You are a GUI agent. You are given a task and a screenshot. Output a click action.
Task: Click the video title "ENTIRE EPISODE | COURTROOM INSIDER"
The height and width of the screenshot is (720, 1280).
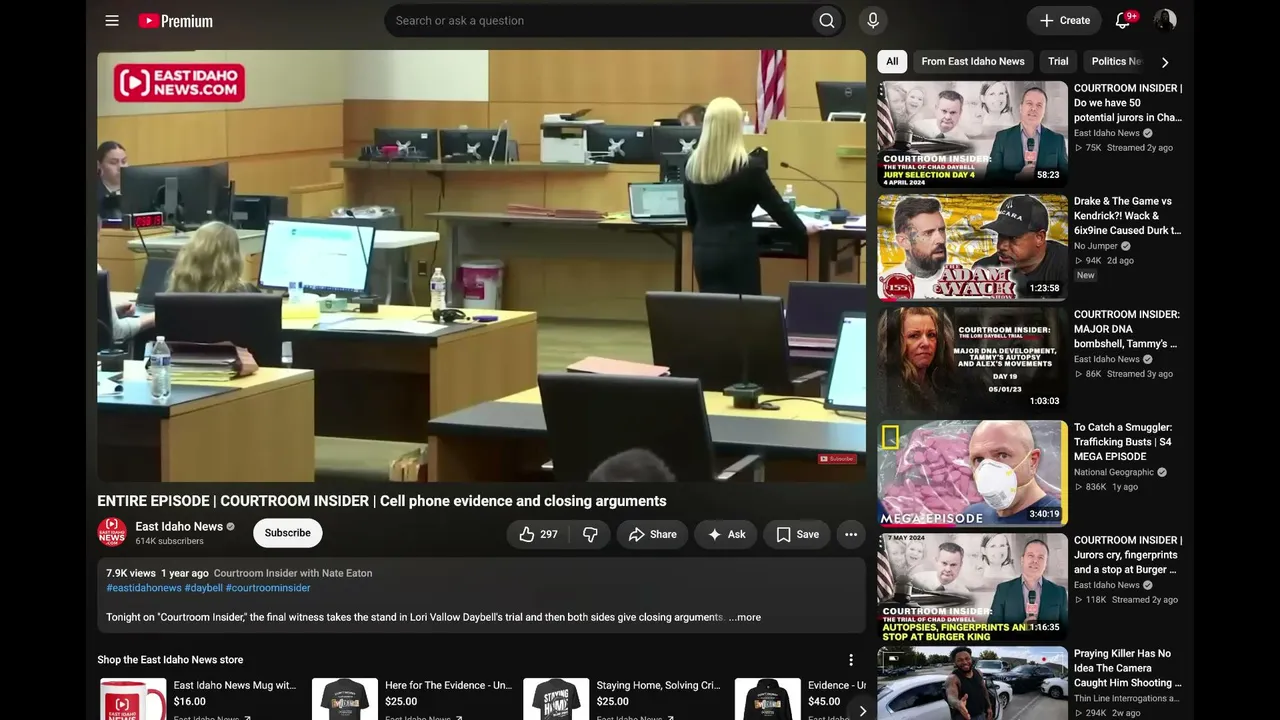tap(382, 501)
